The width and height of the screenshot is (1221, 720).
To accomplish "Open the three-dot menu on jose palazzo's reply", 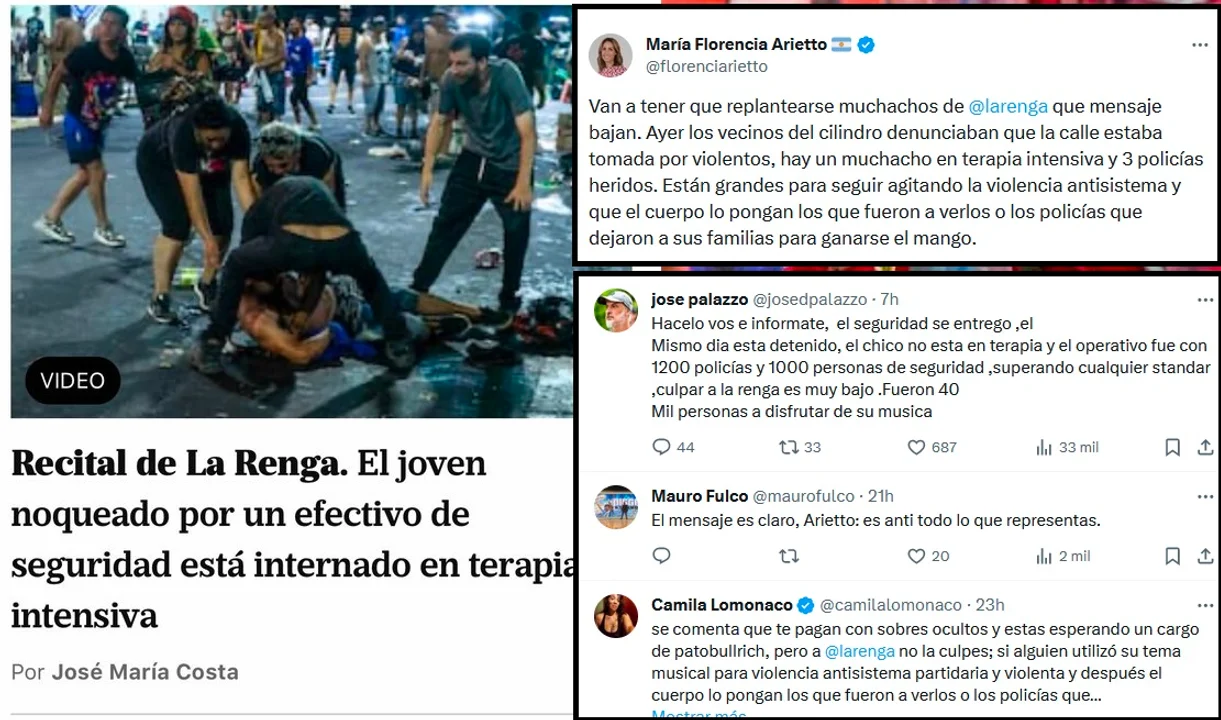I will 1205,299.
